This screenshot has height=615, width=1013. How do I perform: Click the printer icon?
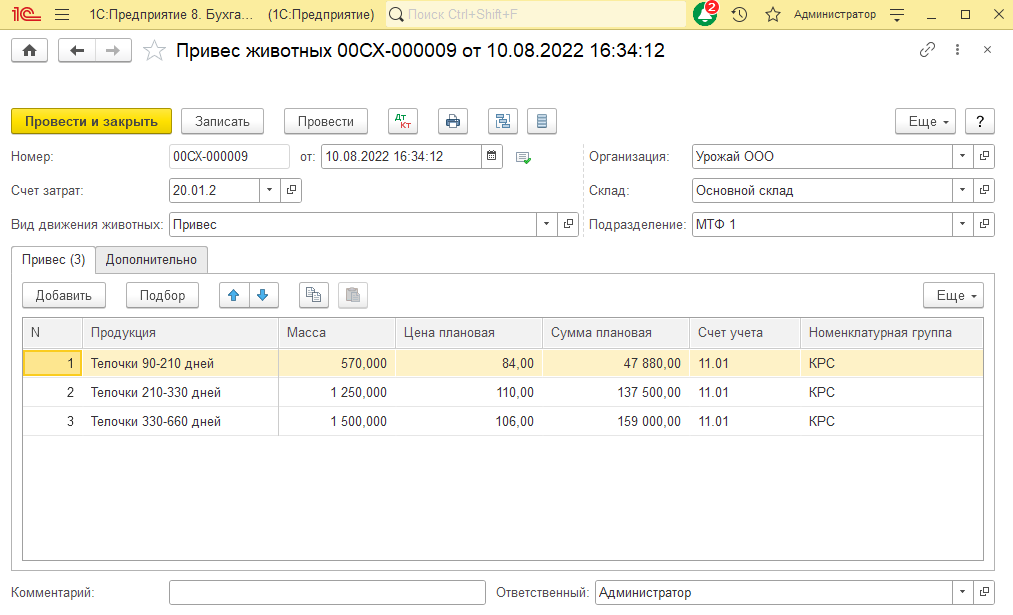[x=453, y=121]
